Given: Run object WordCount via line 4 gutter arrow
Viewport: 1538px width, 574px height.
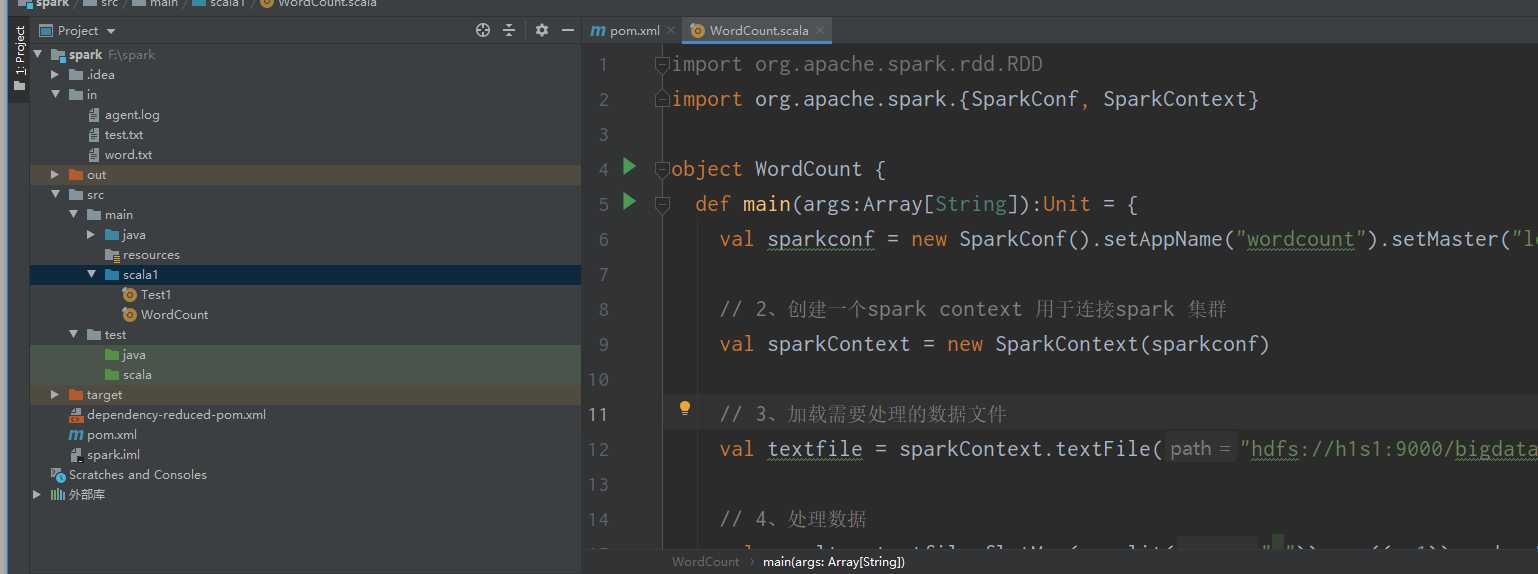Looking at the screenshot, I should point(629,165).
